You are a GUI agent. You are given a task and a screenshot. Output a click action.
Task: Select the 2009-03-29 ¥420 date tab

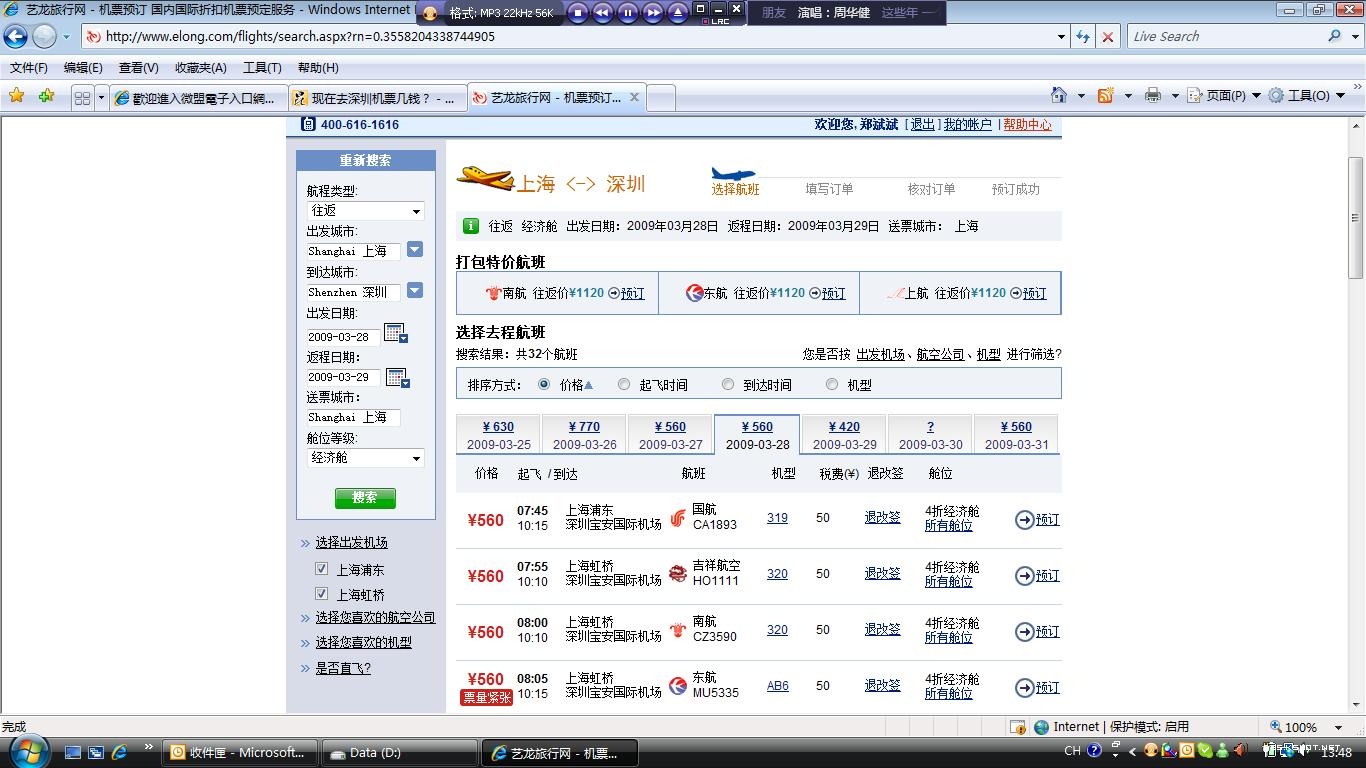tap(844, 435)
